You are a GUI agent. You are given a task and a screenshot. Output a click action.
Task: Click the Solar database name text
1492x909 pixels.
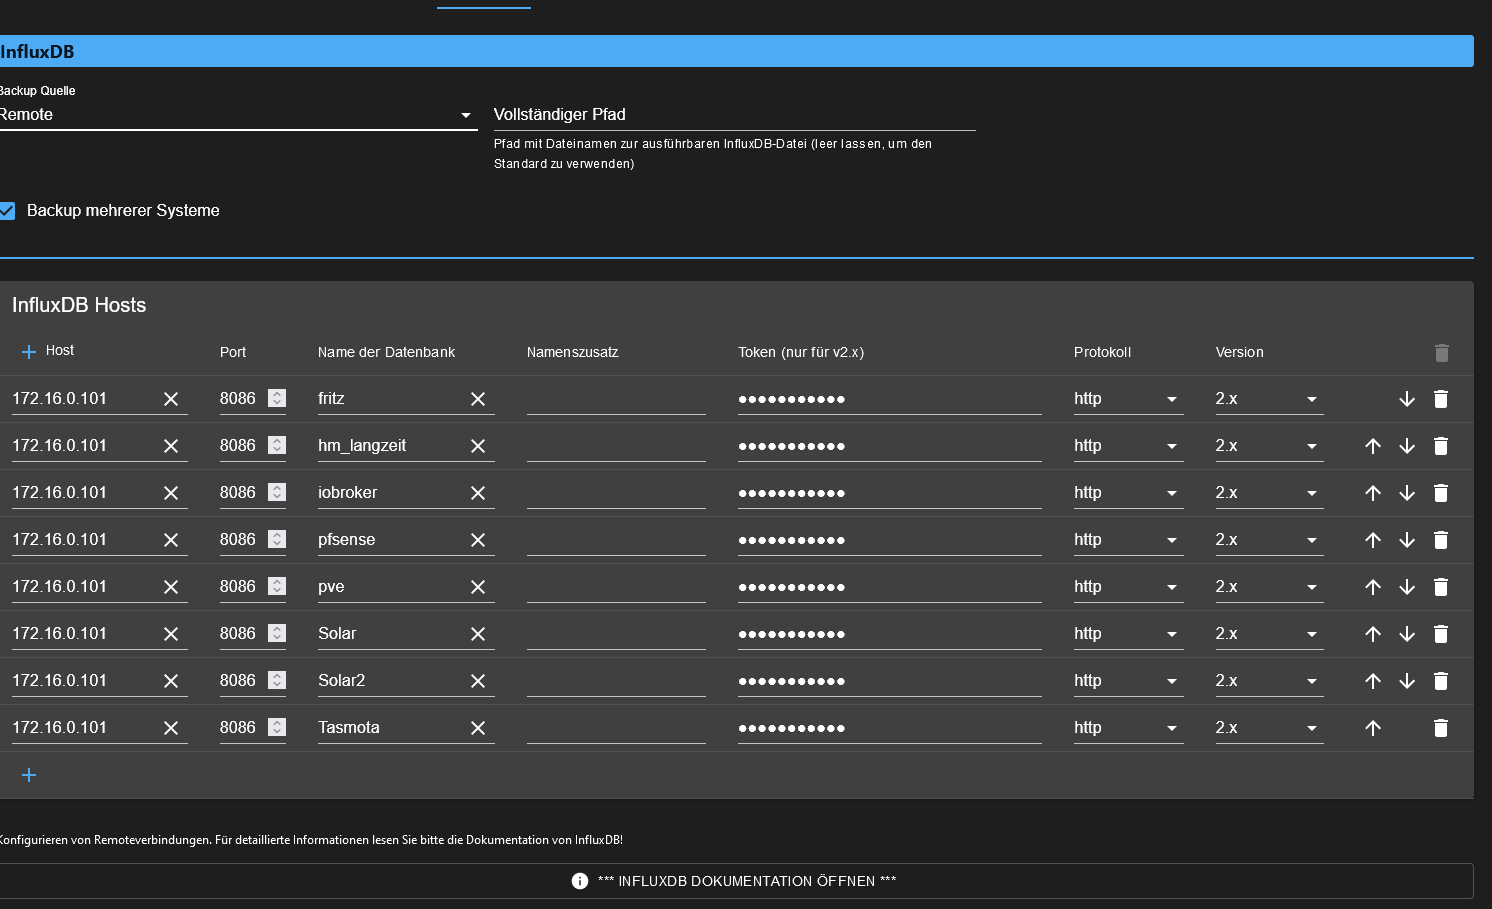337,634
